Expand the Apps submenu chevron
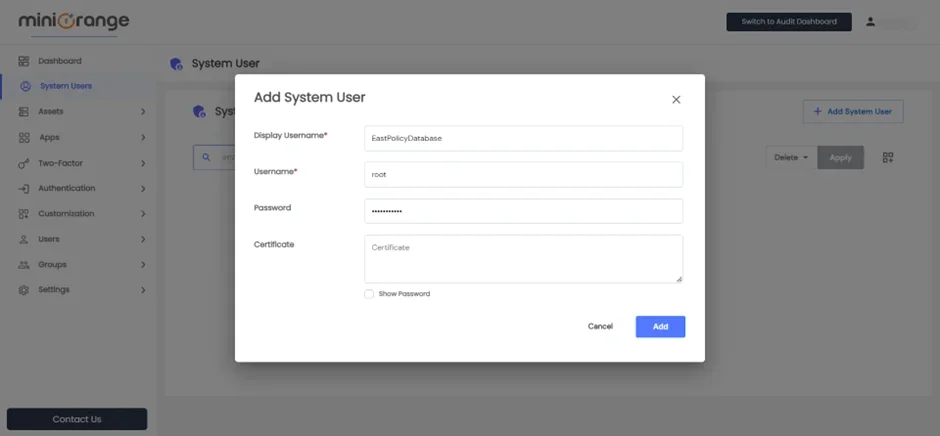Viewport: 940px width, 436px height. coord(143,138)
